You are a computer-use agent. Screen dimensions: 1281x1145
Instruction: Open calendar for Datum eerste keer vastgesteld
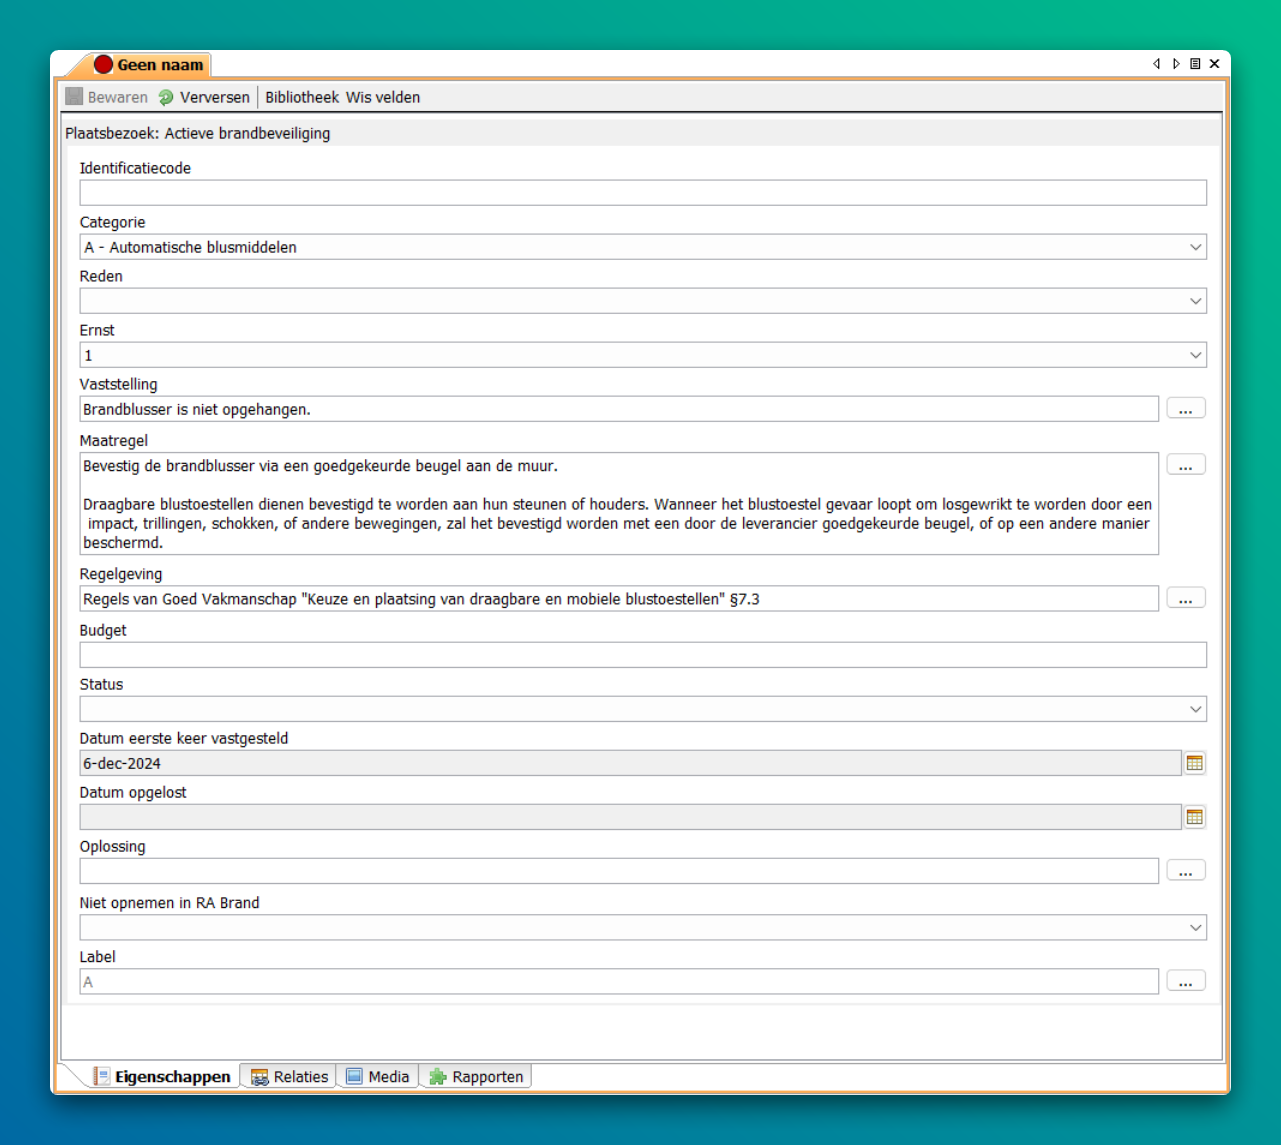point(1194,763)
